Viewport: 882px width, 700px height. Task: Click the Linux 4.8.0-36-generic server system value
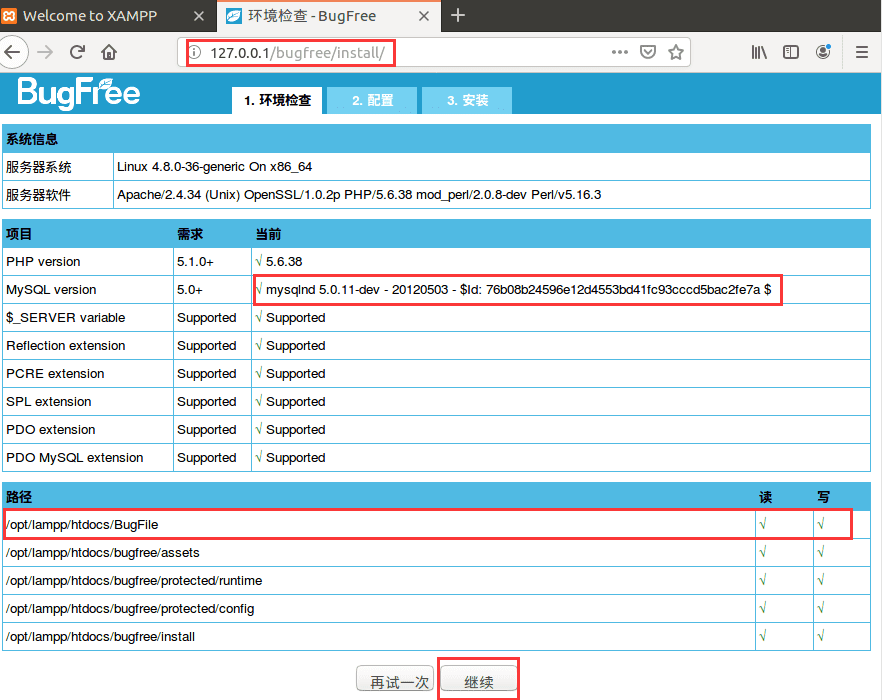tap(214, 167)
